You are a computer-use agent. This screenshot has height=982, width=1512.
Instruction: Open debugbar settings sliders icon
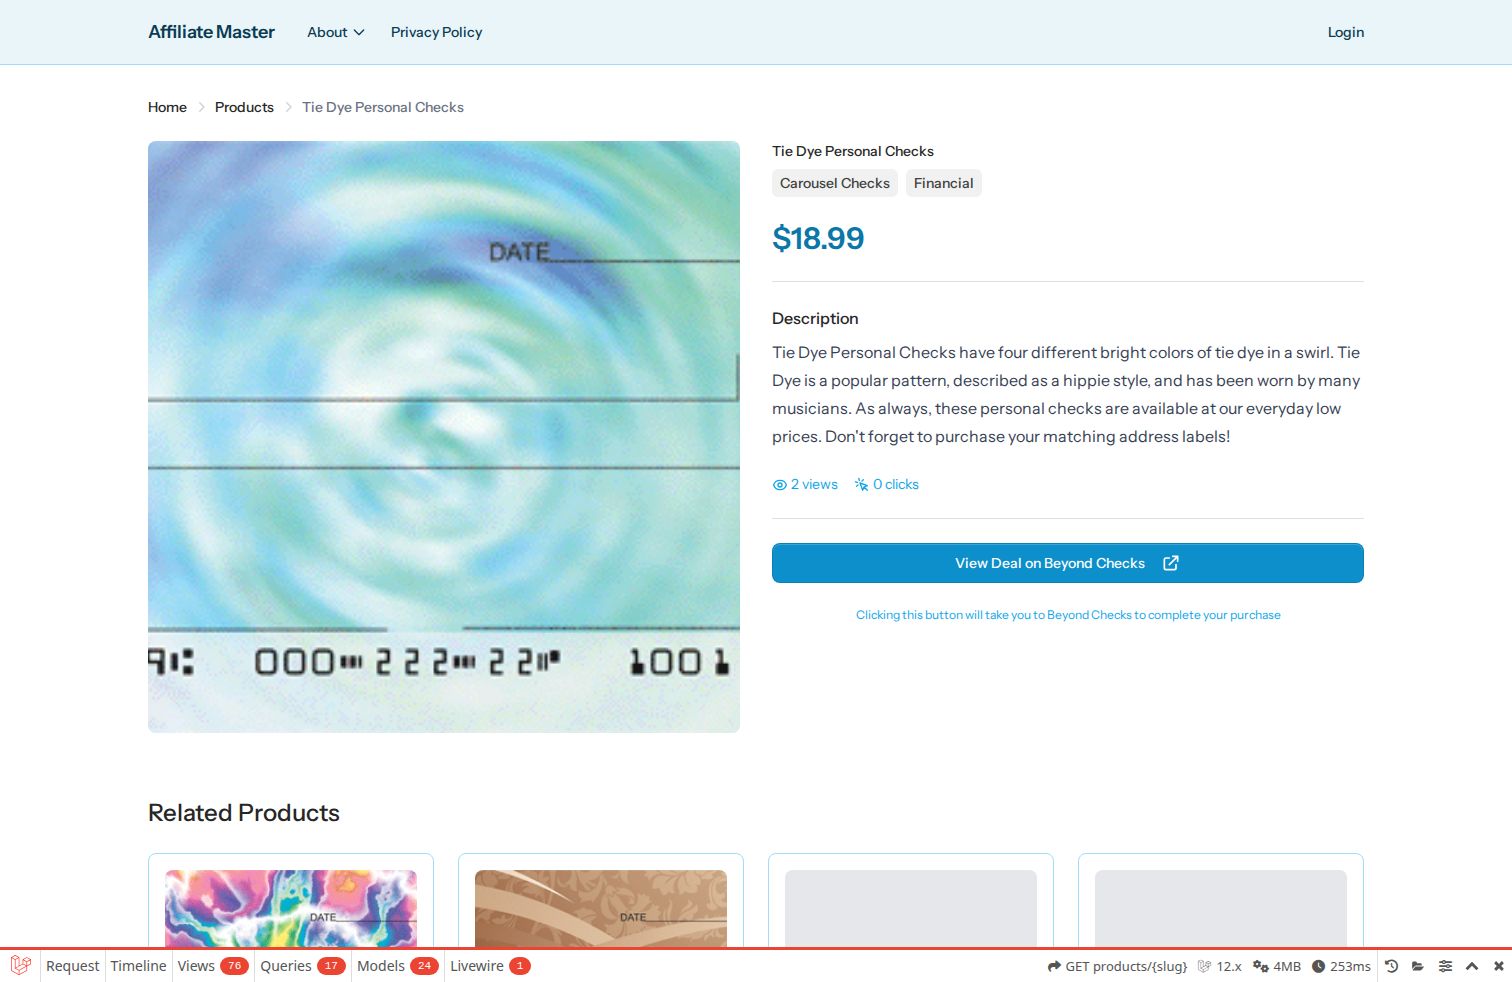tap(1445, 966)
